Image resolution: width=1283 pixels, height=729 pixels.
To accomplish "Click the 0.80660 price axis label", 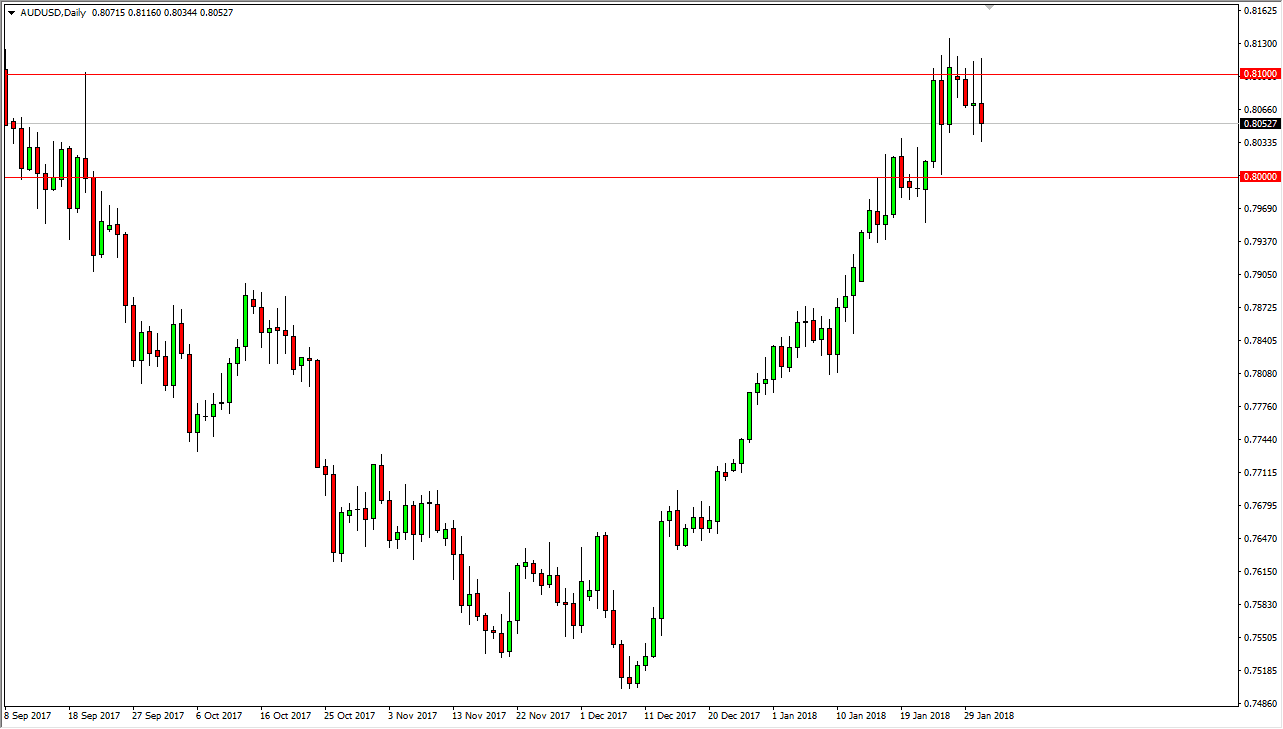I will click(x=1259, y=109).
